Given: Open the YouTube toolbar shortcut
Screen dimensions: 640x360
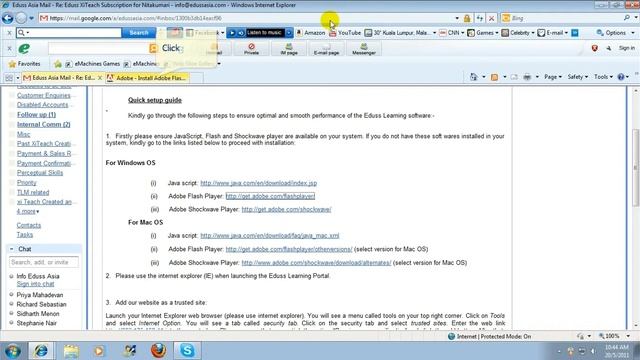Looking at the screenshot, I should tap(345, 33).
